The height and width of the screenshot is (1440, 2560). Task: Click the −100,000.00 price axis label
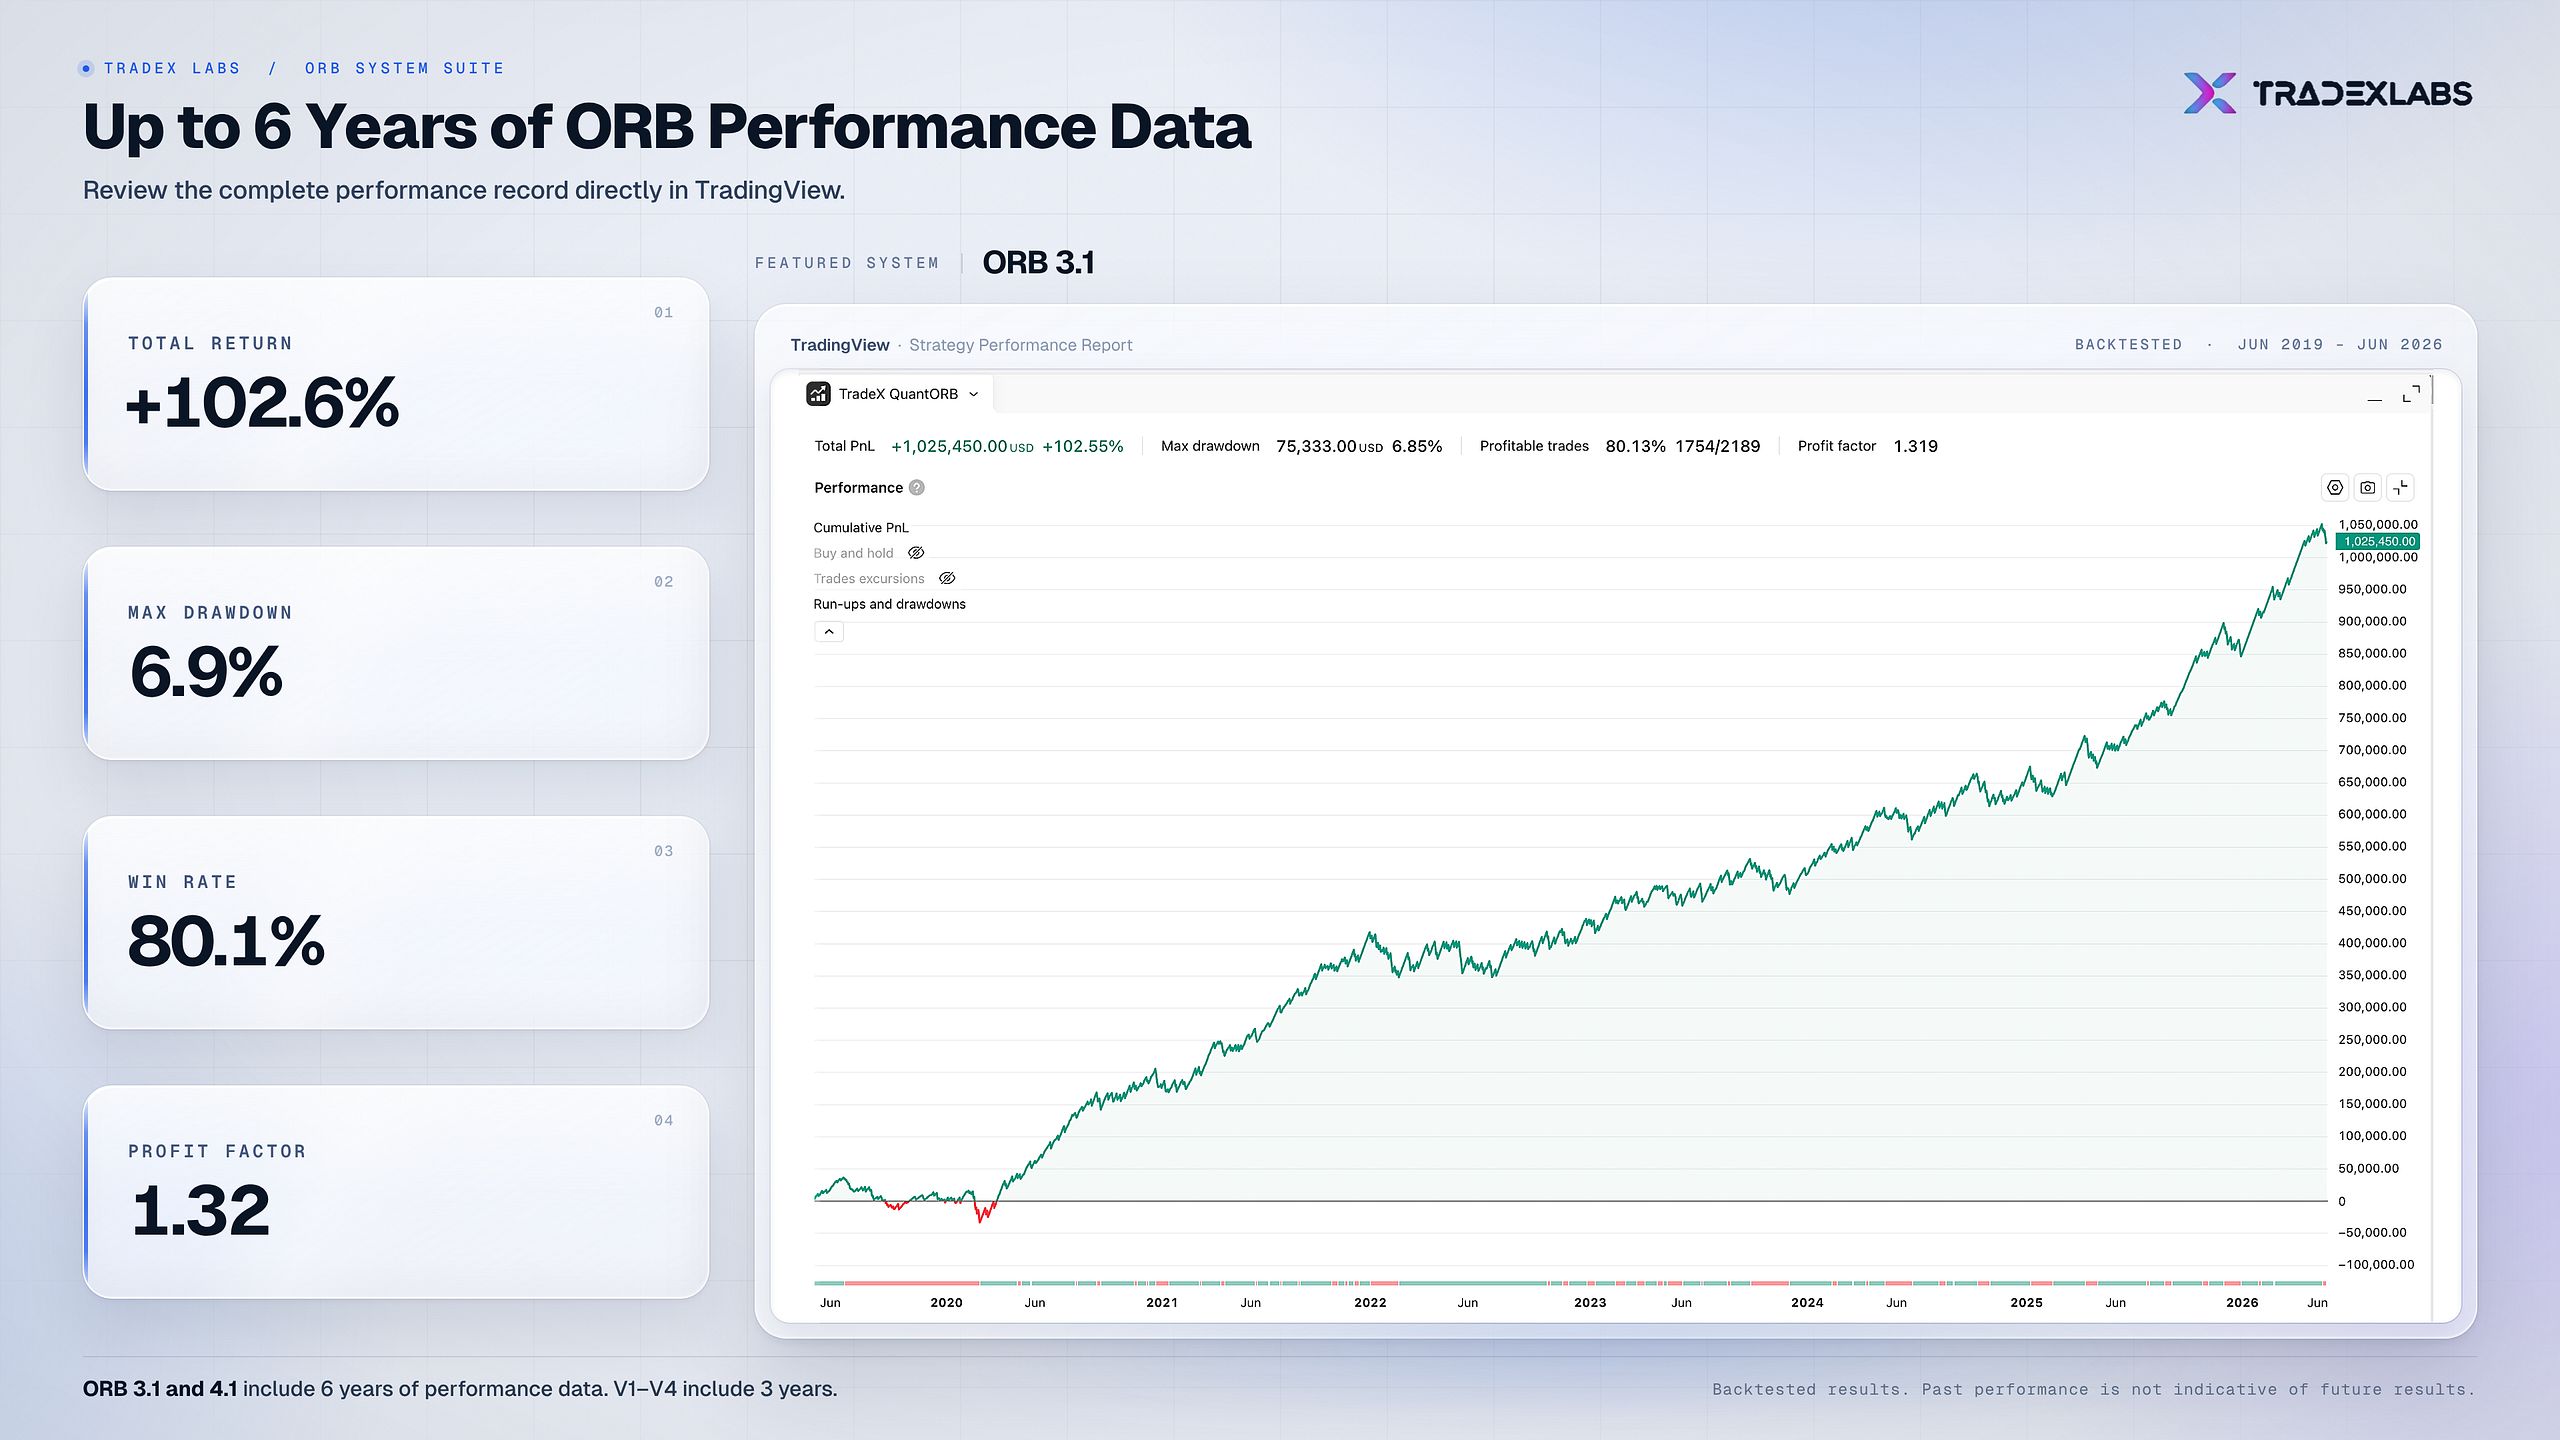click(2376, 1264)
